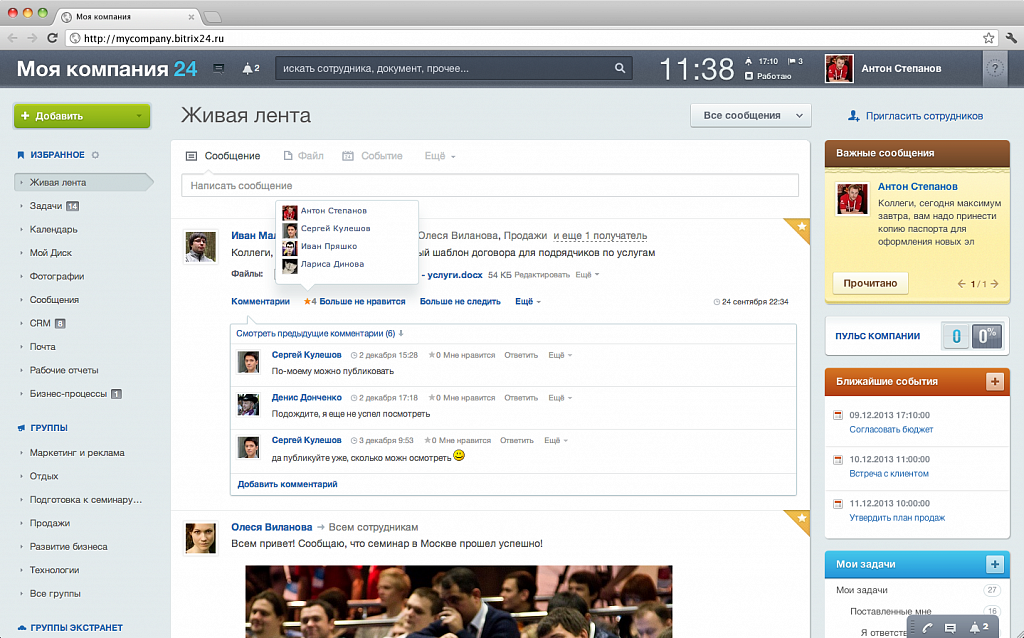Select the Сообщение composer tab
The image size is (1024, 638).
pyautogui.click(x=223, y=156)
